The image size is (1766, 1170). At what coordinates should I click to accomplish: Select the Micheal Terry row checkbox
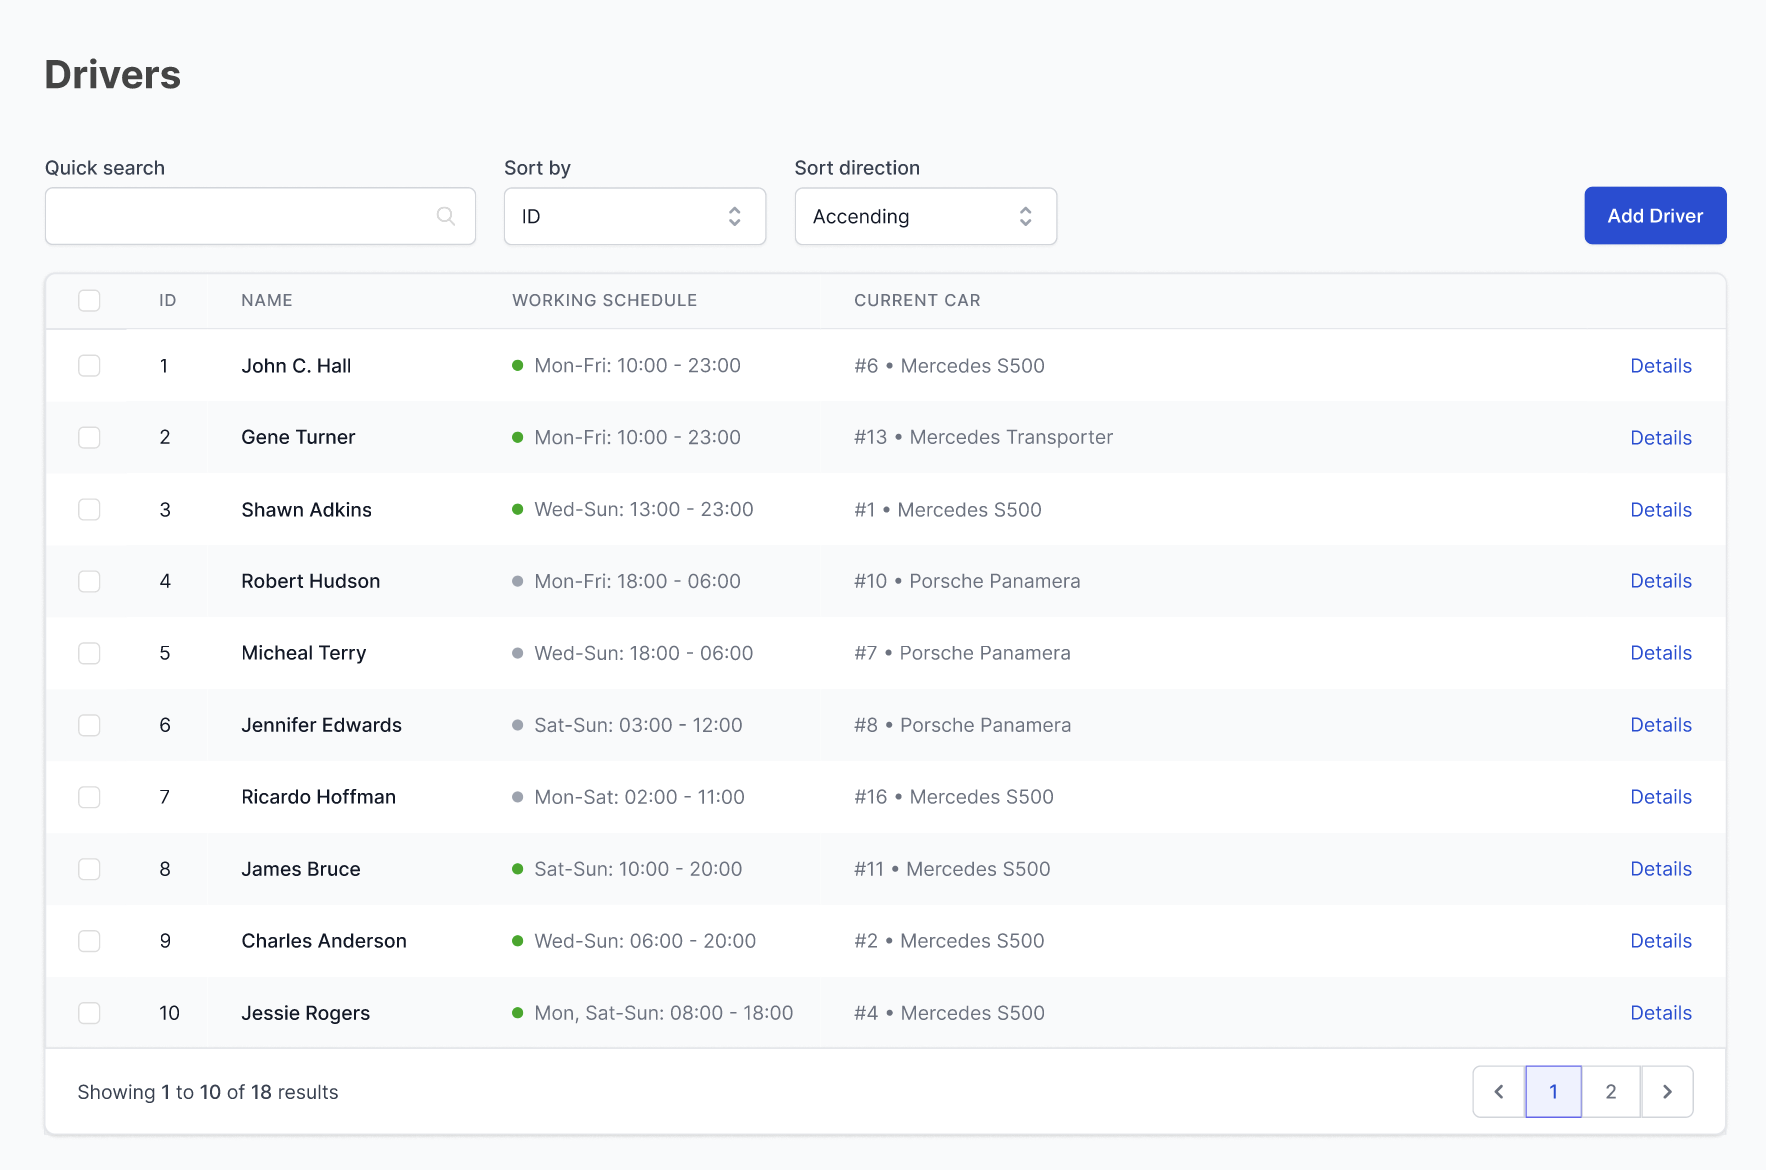[x=89, y=653]
